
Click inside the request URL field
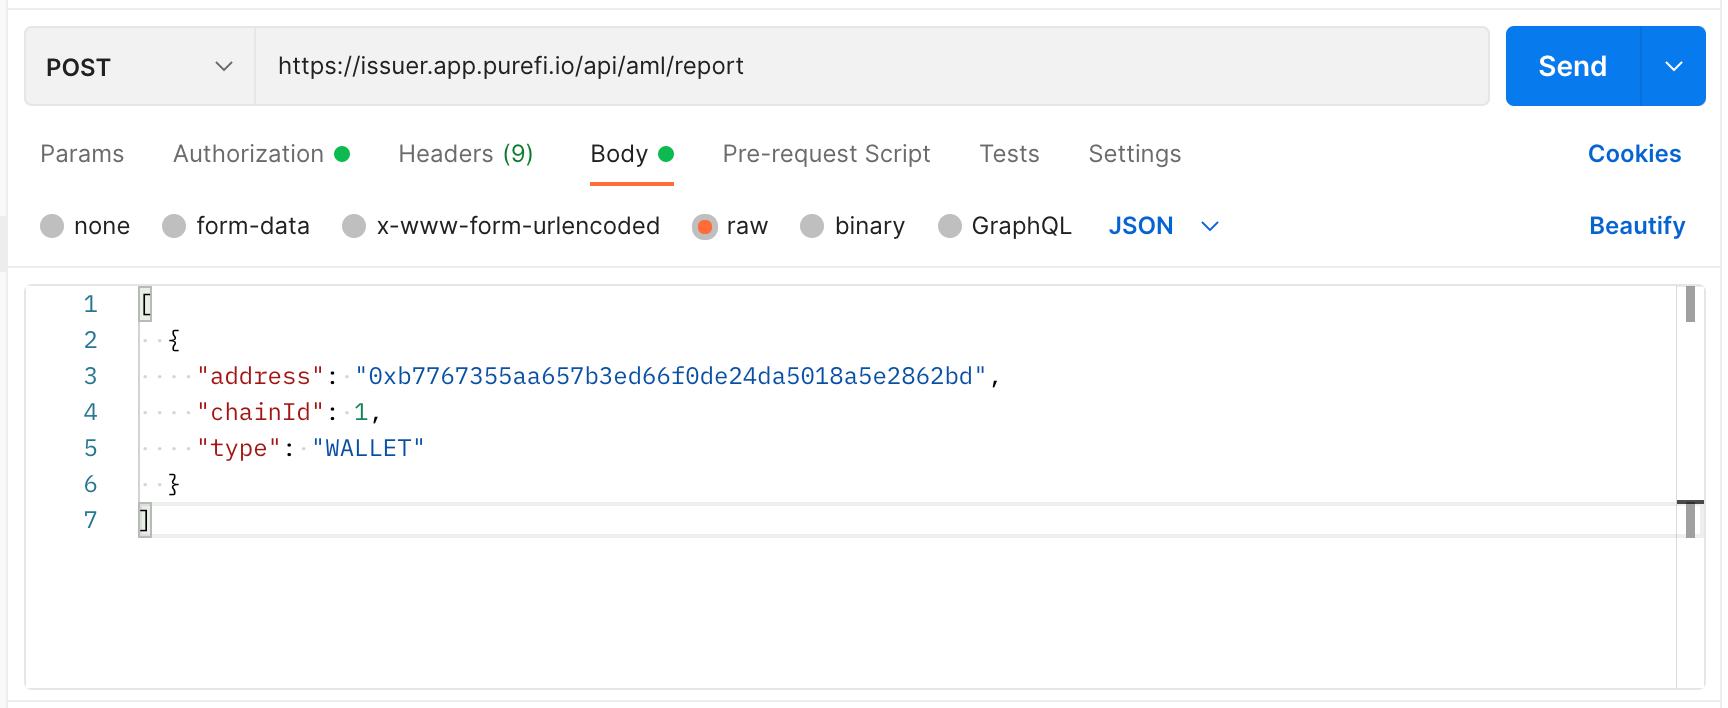[700, 66]
